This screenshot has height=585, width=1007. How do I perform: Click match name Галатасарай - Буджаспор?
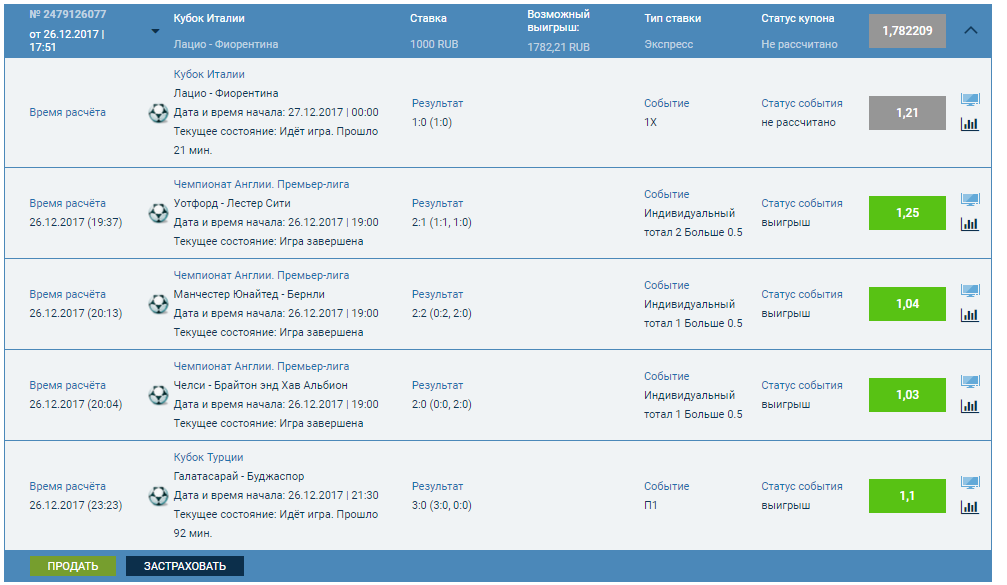239,476
